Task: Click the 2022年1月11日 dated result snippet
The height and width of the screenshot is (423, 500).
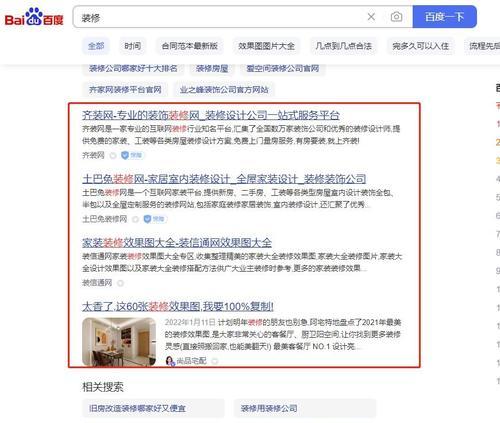Action: click(x=283, y=335)
